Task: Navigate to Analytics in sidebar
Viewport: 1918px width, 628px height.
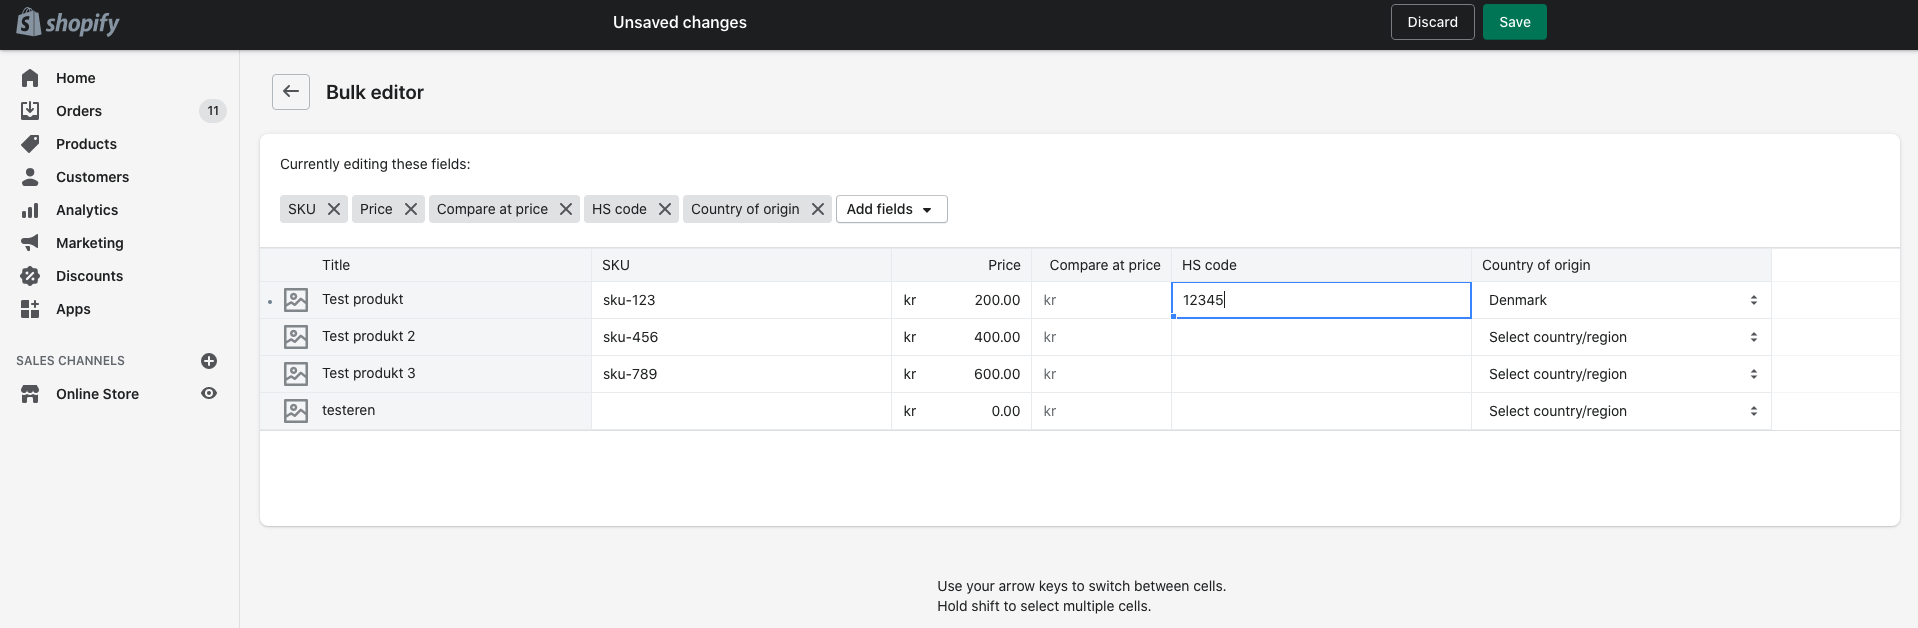Action: [87, 210]
